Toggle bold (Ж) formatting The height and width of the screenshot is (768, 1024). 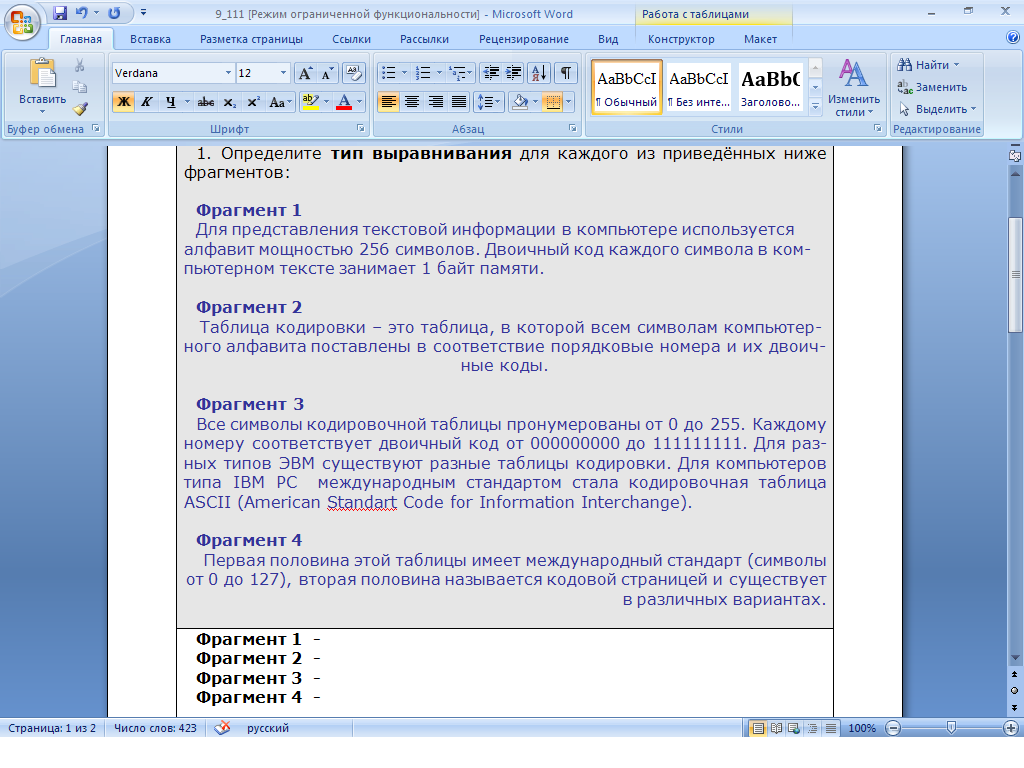click(123, 102)
